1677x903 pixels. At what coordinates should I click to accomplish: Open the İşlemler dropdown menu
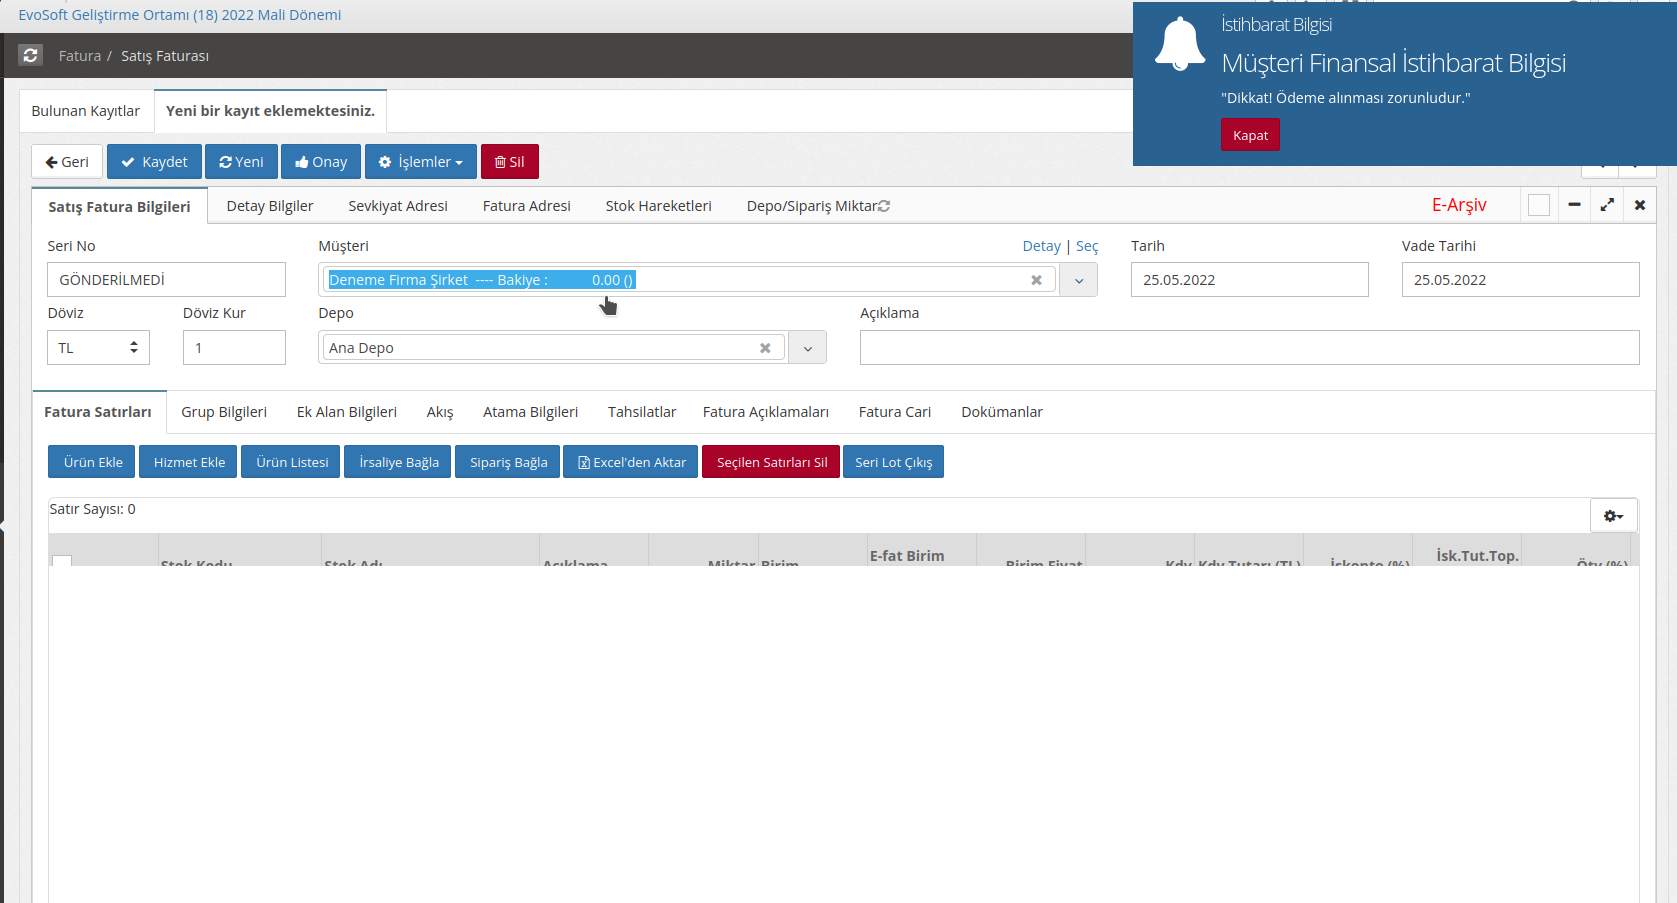tap(420, 162)
